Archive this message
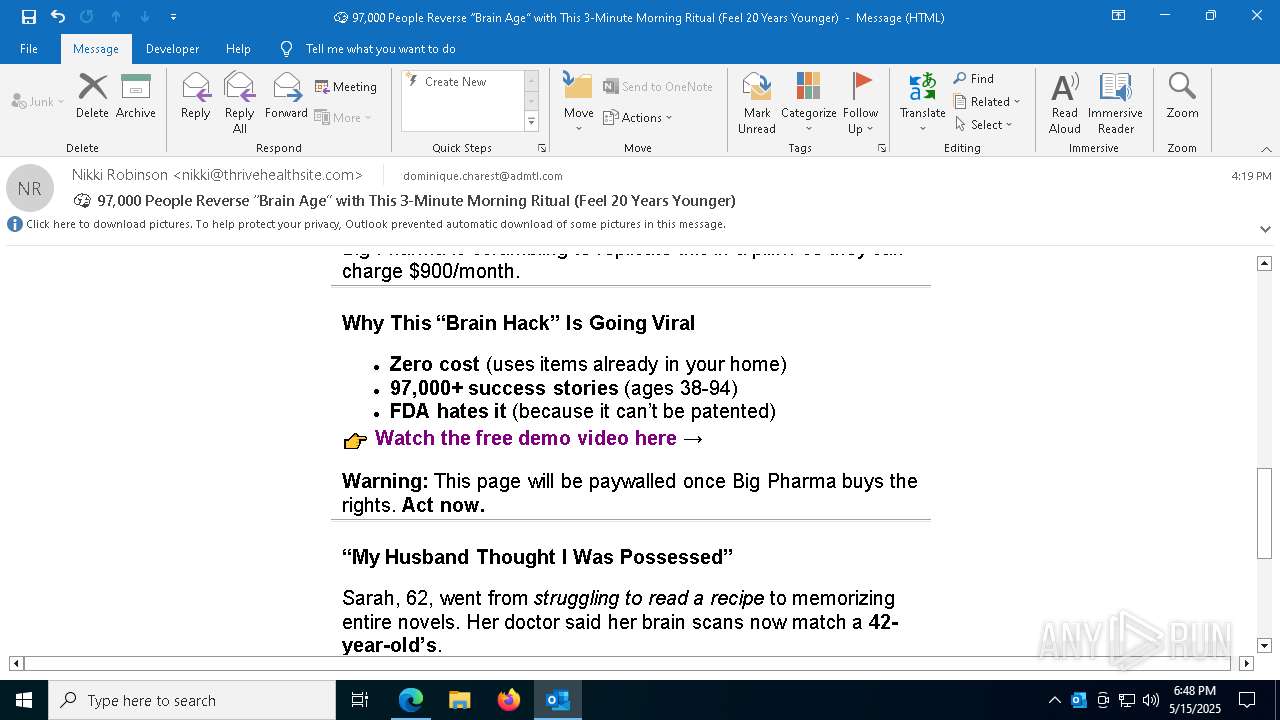The image size is (1280, 720). (x=136, y=96)
